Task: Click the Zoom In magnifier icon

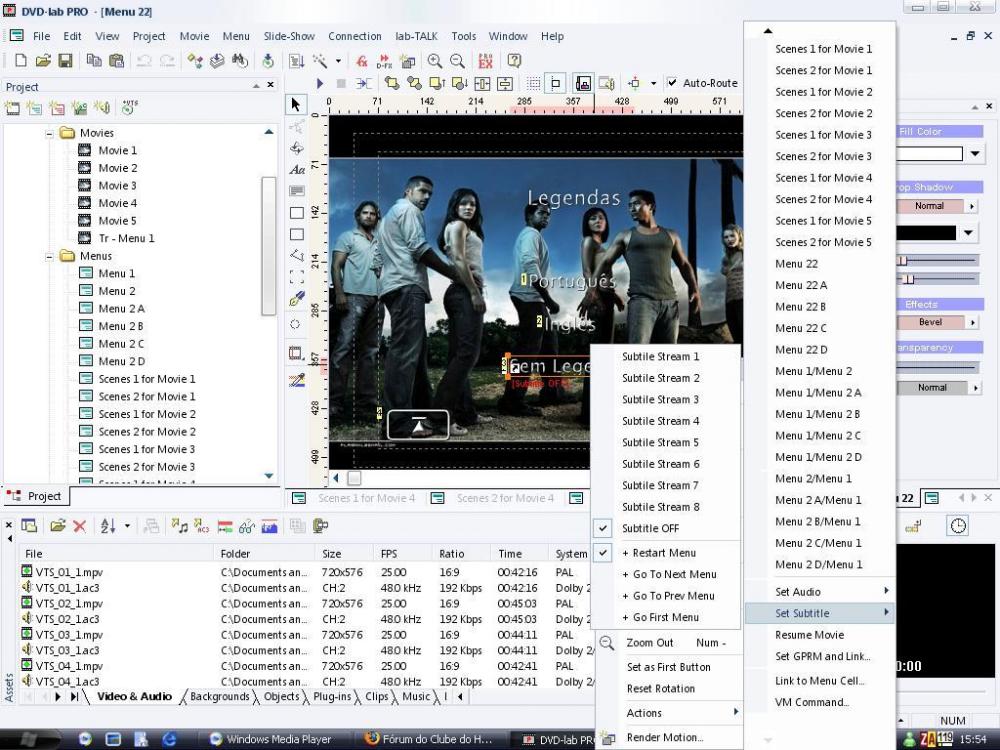Action: (435, 61)
